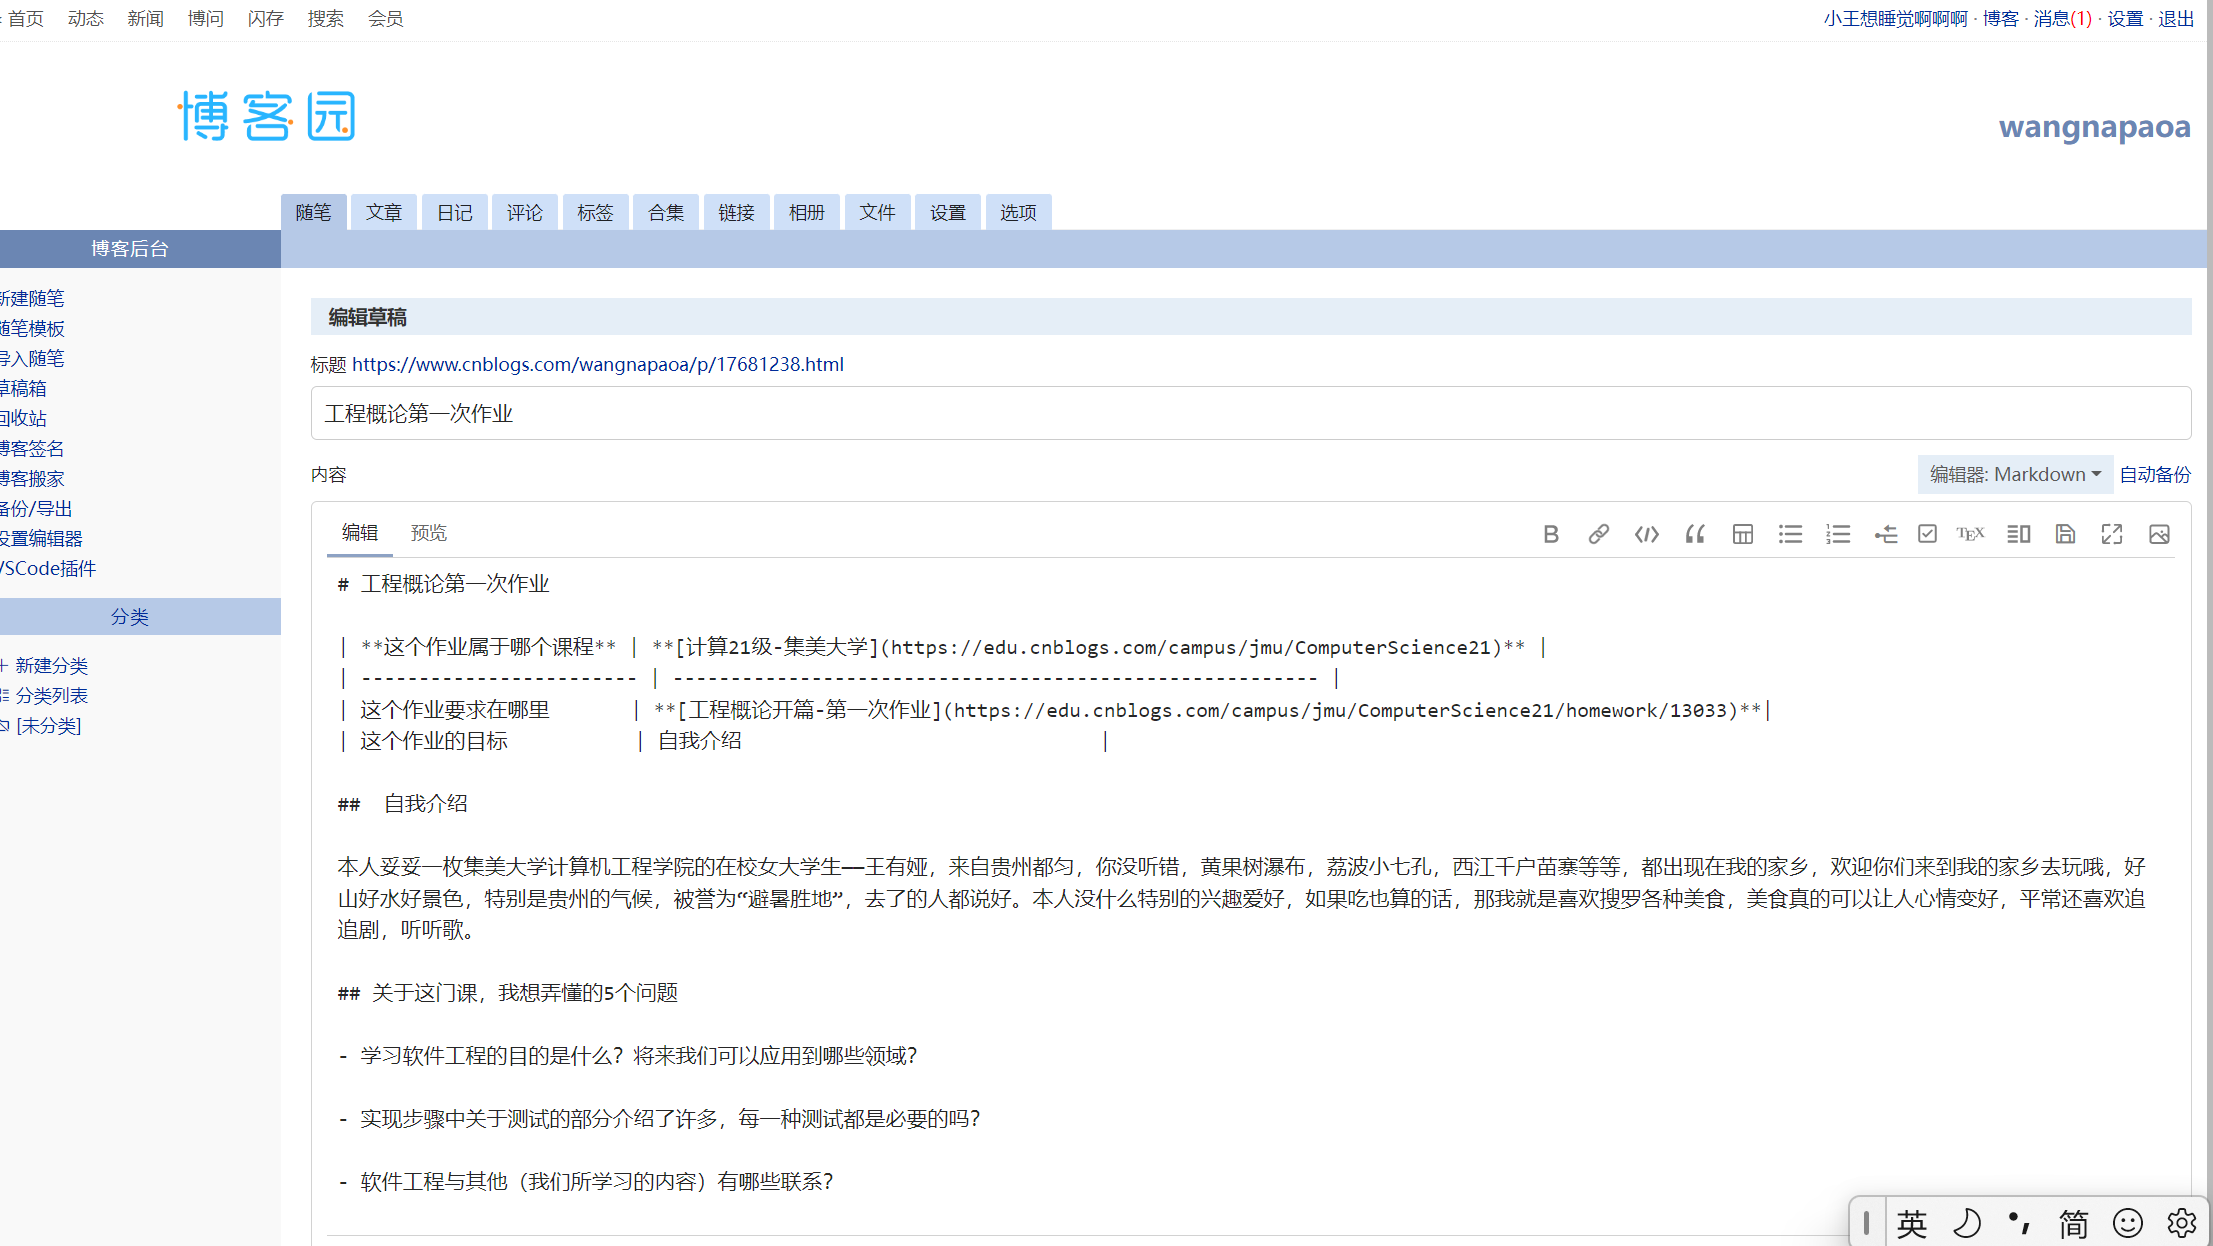Image resolution: width=2213 pixels, height=1246 pixels.
Task: Click the 自动备份 link
Action: point(2155,474)
